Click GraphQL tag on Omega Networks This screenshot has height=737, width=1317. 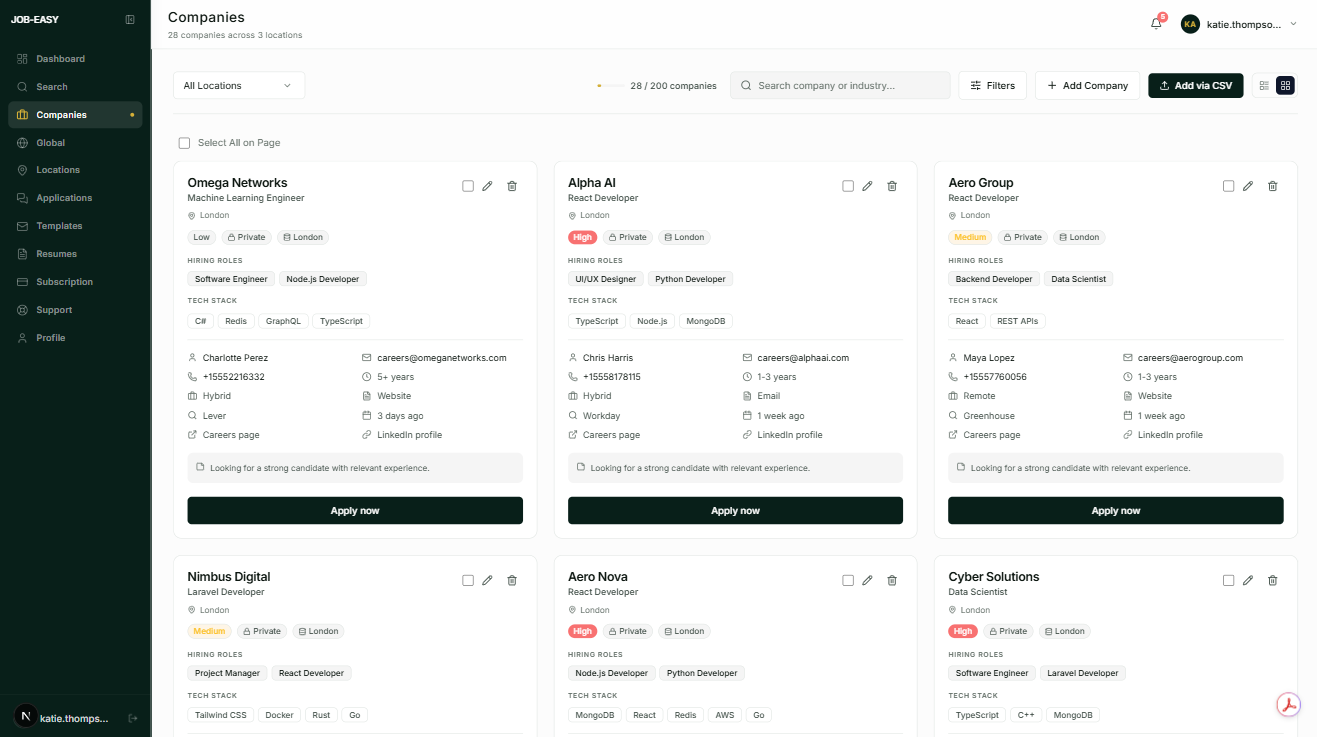(282, 322)
